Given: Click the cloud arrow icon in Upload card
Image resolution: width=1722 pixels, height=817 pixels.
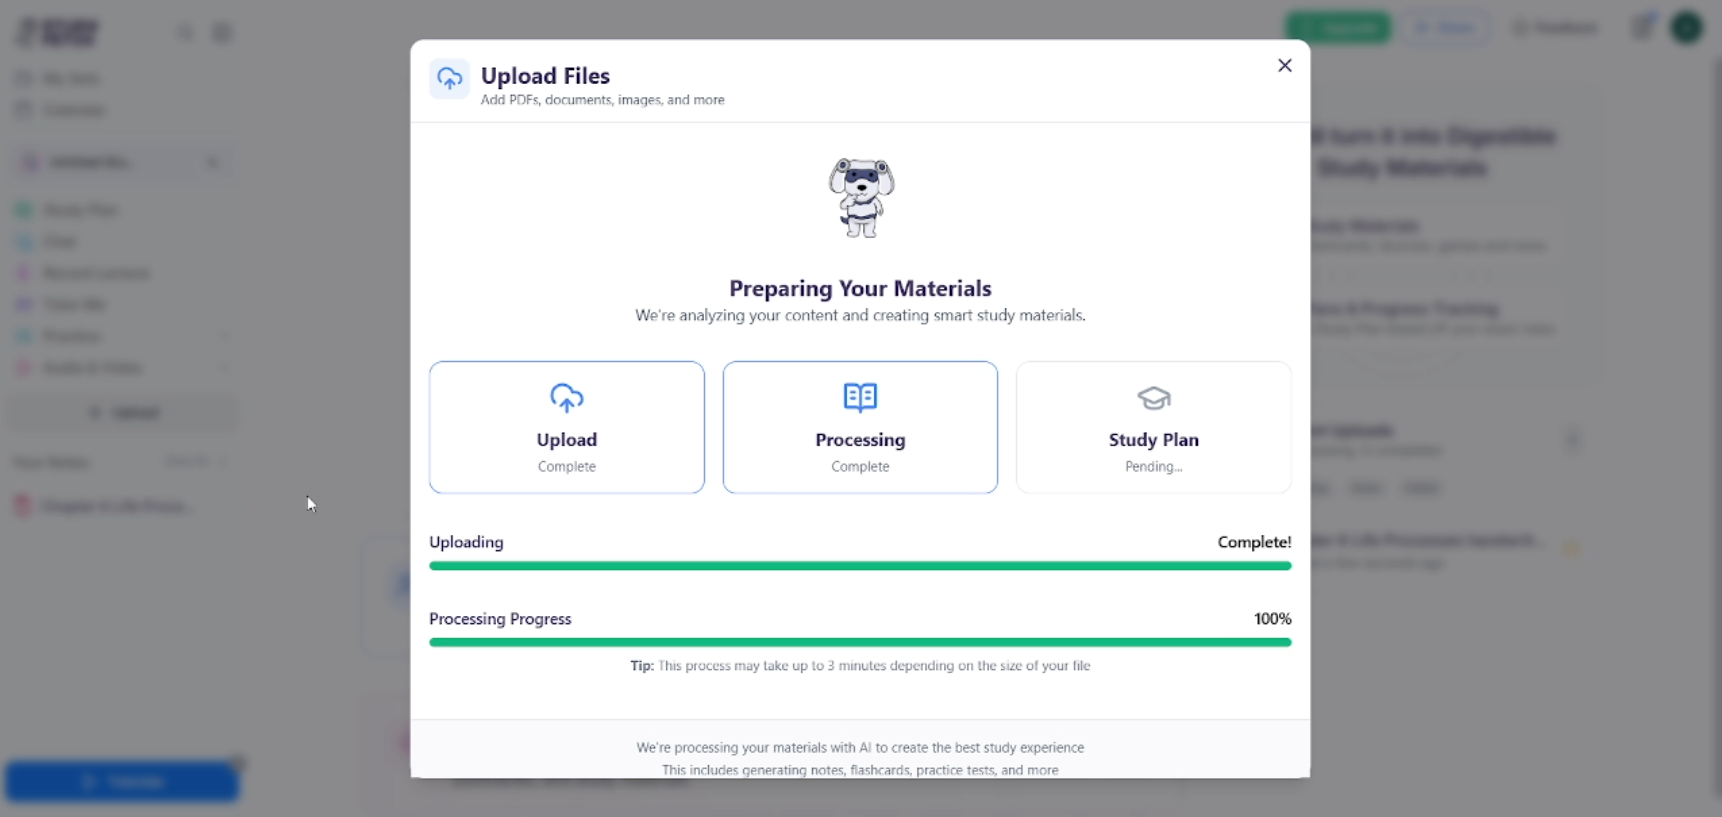Looking at the screenshot, I should (x=567, y=397).
